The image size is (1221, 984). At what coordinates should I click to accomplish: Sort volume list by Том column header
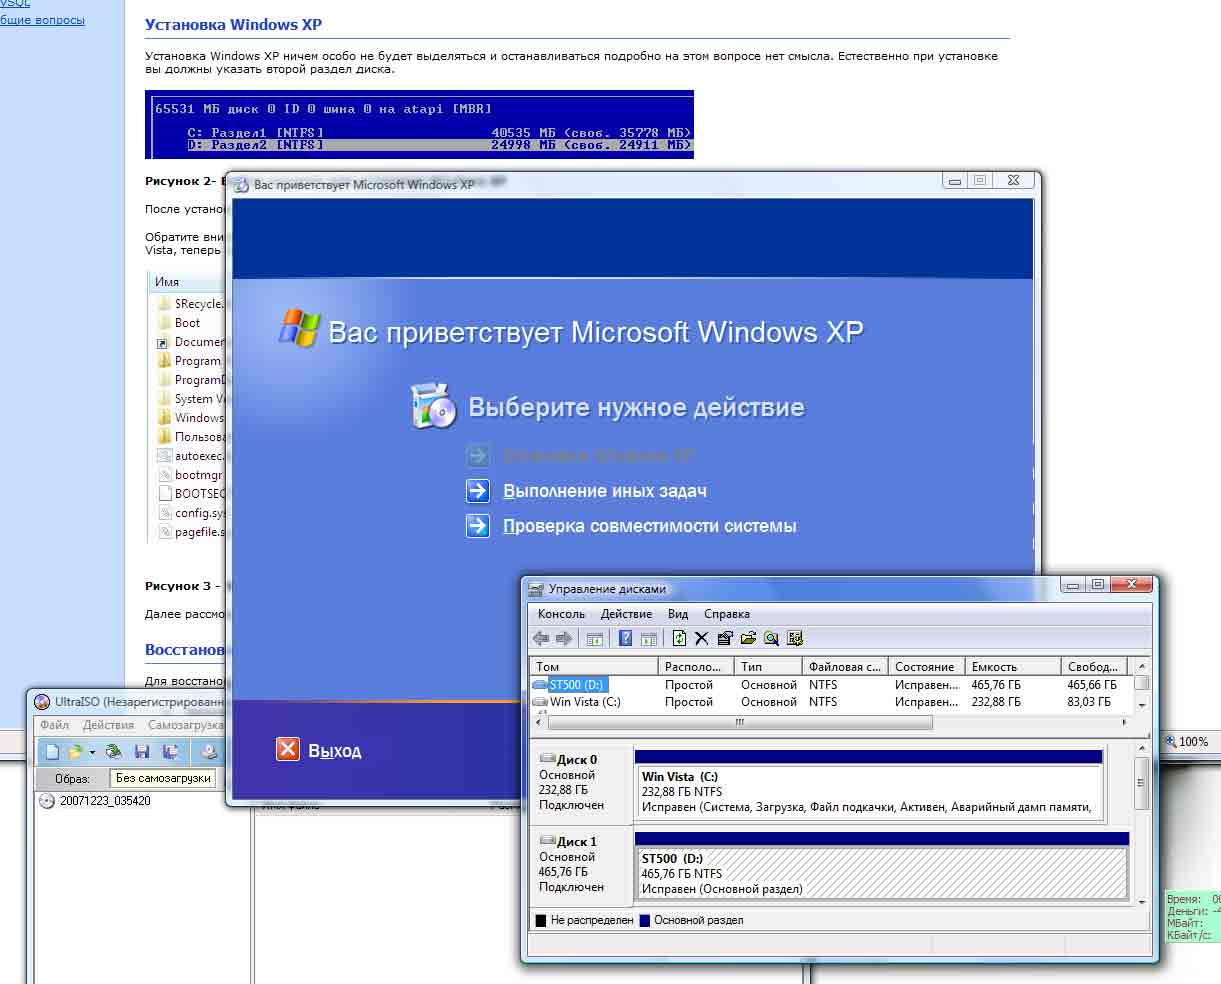[593, 666]
